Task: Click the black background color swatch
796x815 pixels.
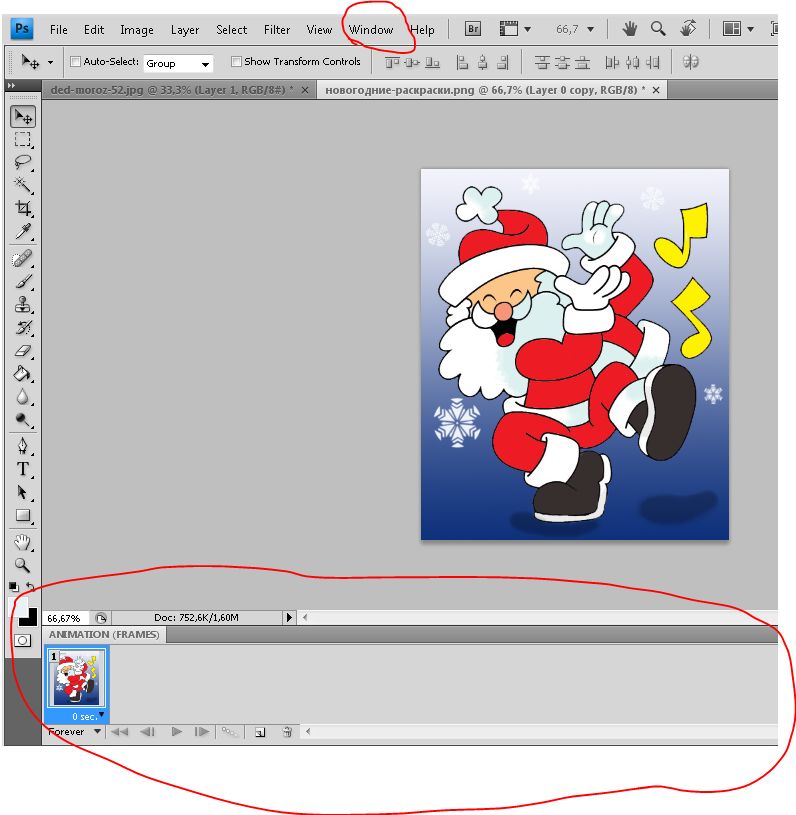Action: pyautogui.click(x=31, y=619)
